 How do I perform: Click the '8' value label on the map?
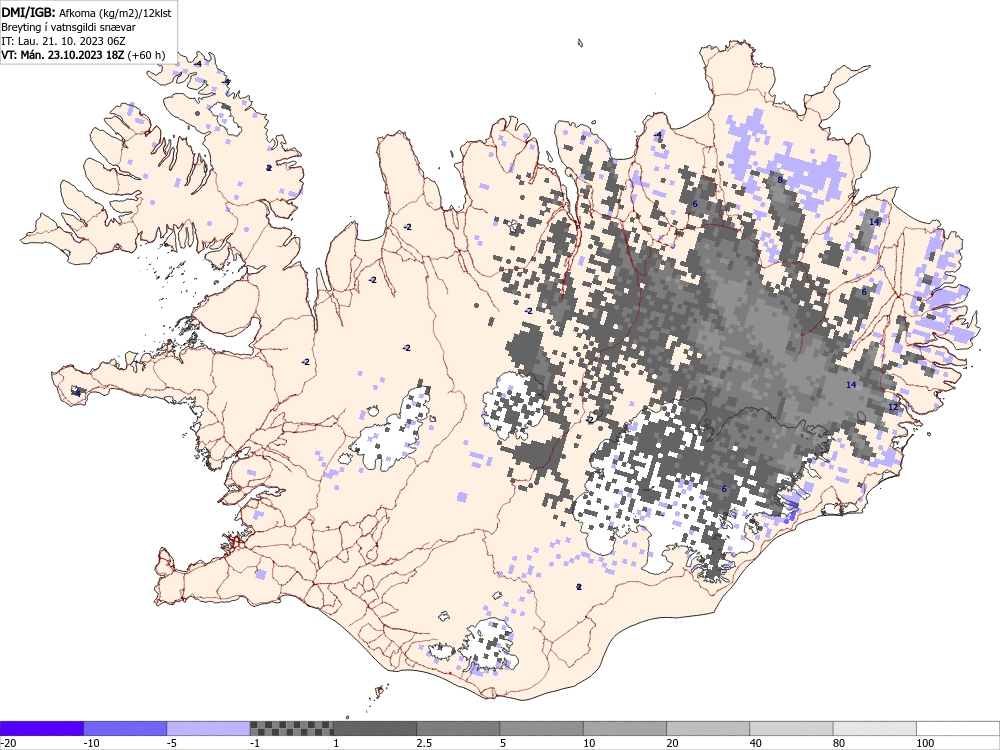pyautogui.click(x=779, y=180)
